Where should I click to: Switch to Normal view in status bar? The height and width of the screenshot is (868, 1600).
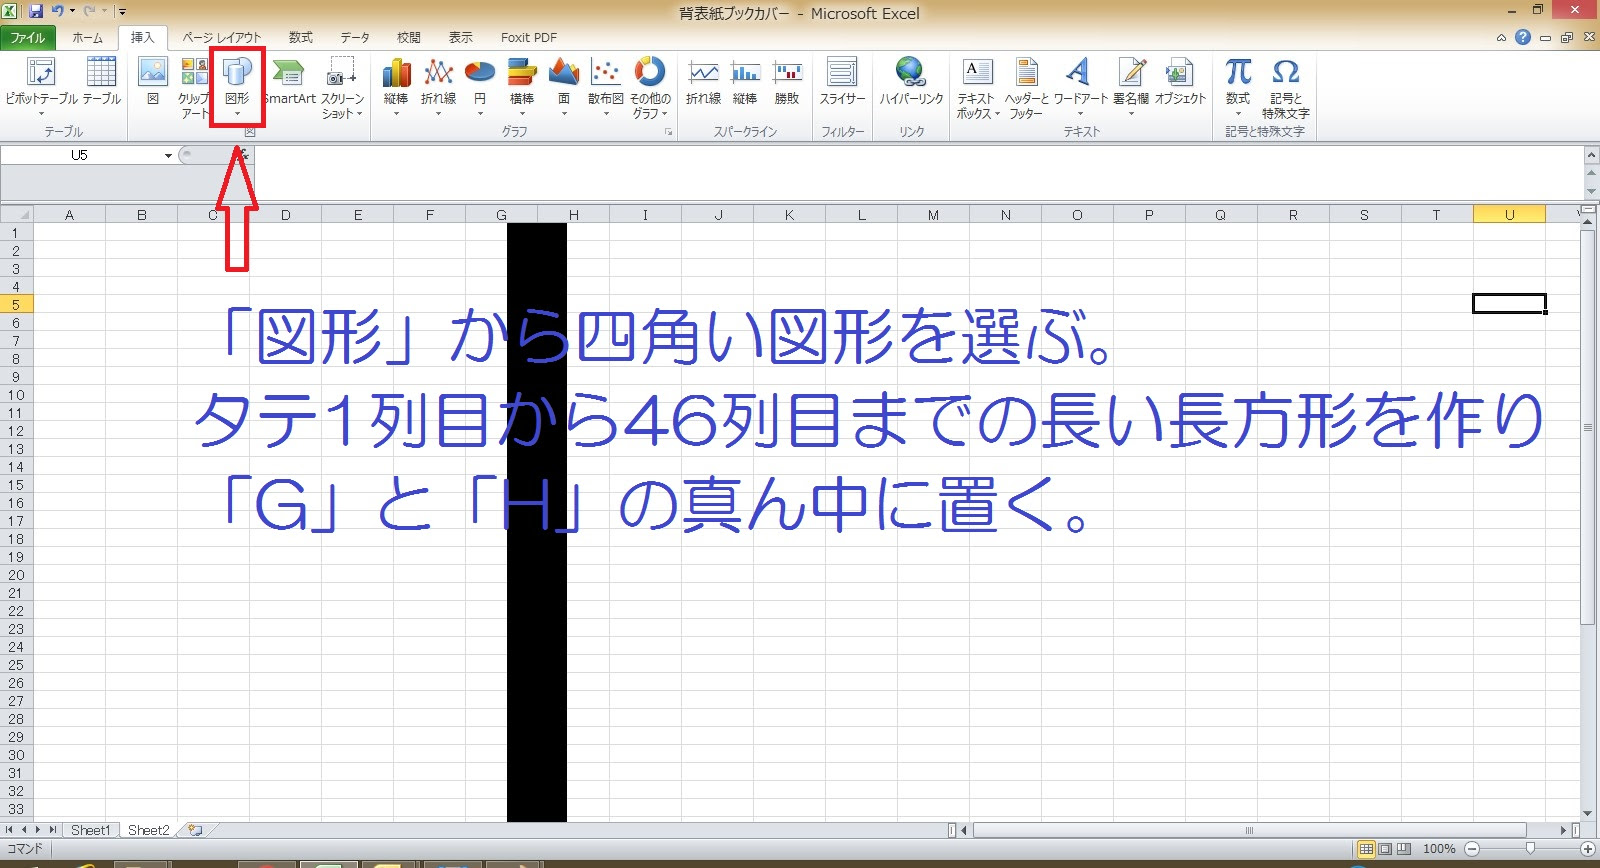pos(1366,849)
